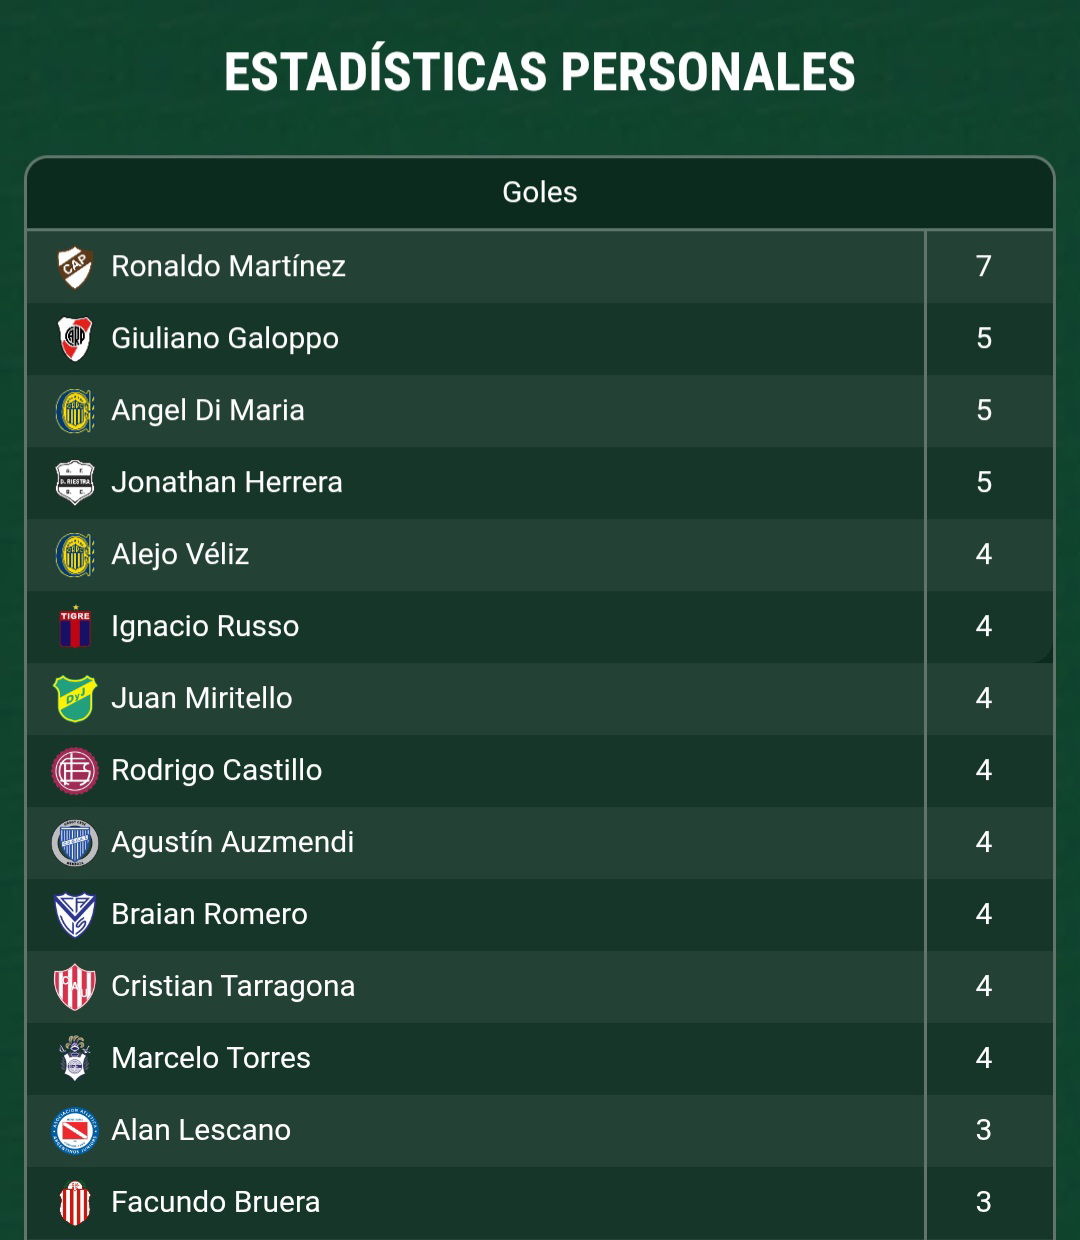This screenshot has height=1240, width=1080.
Task: Click Platense crest beside Ronaldo Martínez
Action: (x=75, y=267)
